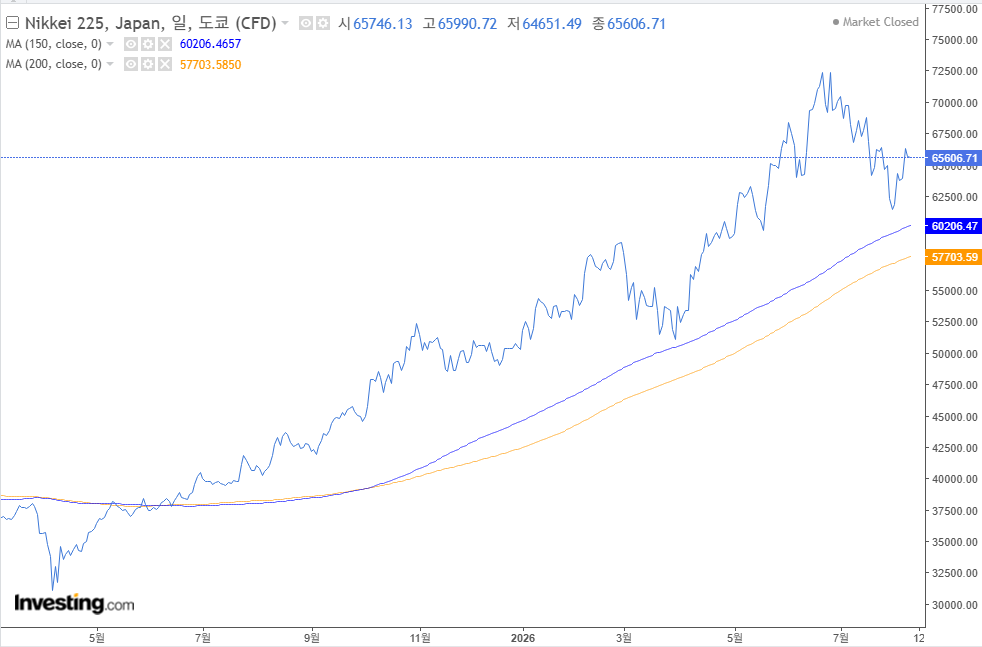Expand the MA (200, close, 0) dropdown arrow
Screen dimensions: 982x647
pos(110,64)
